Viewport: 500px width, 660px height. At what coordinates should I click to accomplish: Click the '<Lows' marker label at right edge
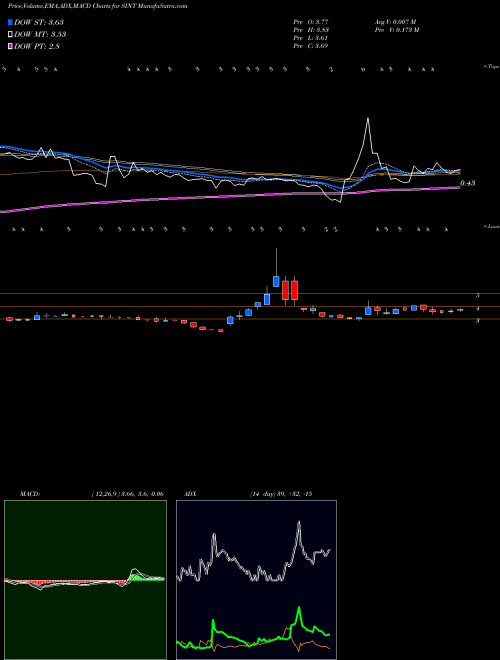pyautogui.click(x=492, y=226)
